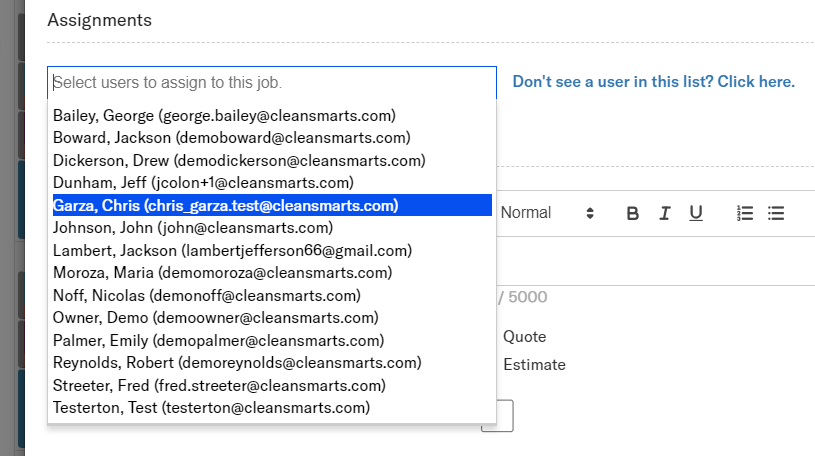Assign Dunham, Jeff to this job
Screen dimensions: 815x456
(x=203, y=183)
